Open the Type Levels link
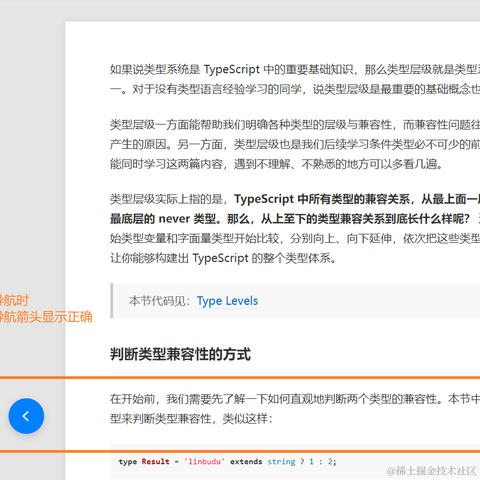 tap(227, 301)
